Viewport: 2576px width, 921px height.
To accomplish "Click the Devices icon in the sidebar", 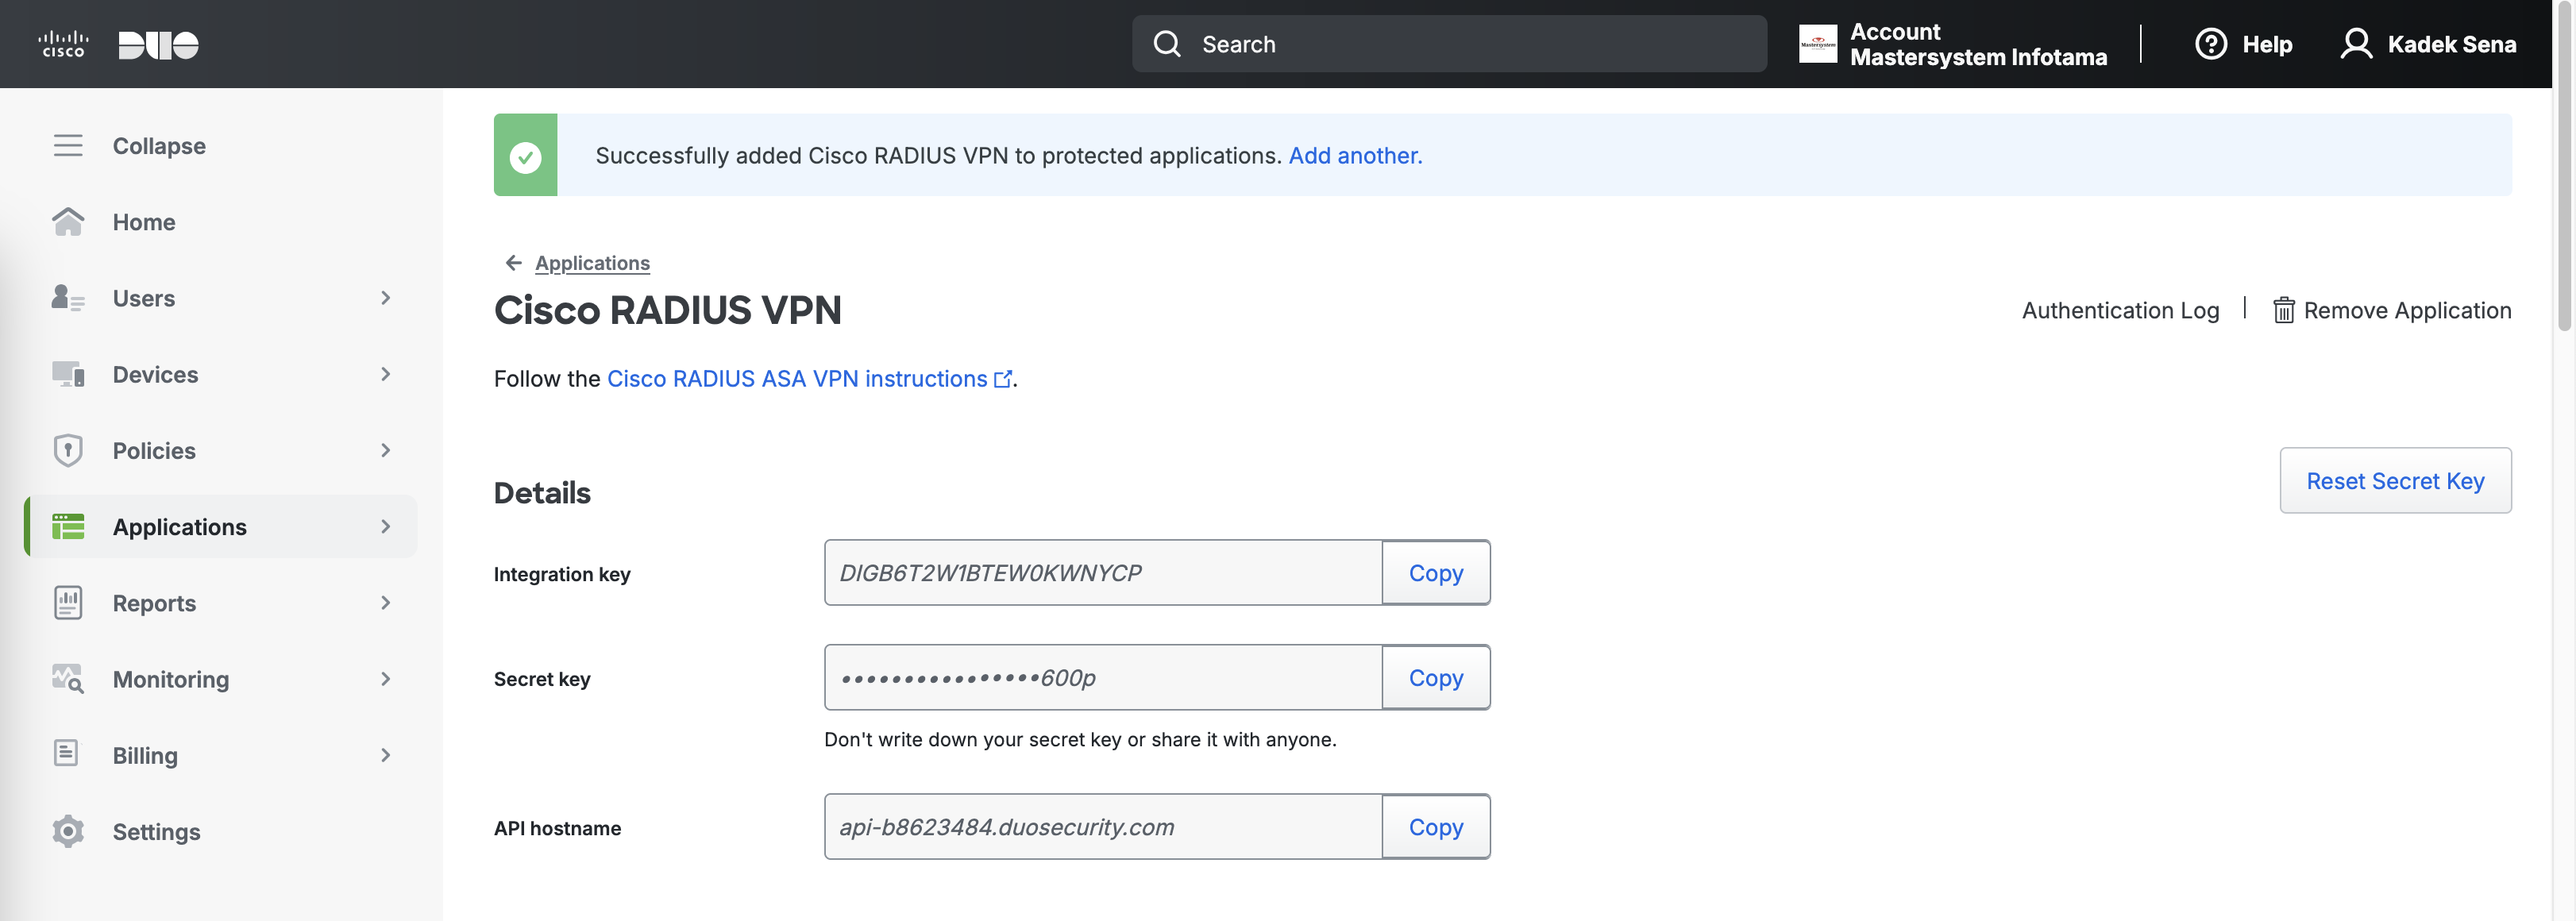I will (x=68, y=374).
